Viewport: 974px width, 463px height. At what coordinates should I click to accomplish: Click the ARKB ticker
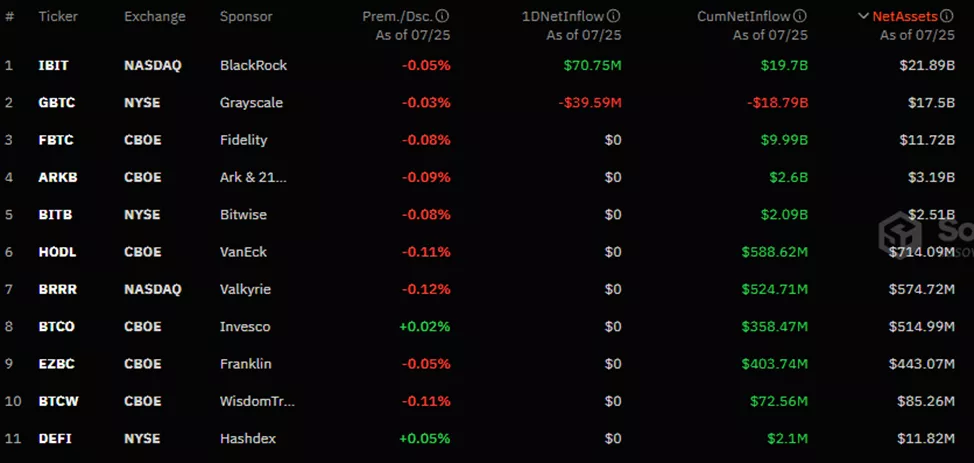(x=56, y=178)
